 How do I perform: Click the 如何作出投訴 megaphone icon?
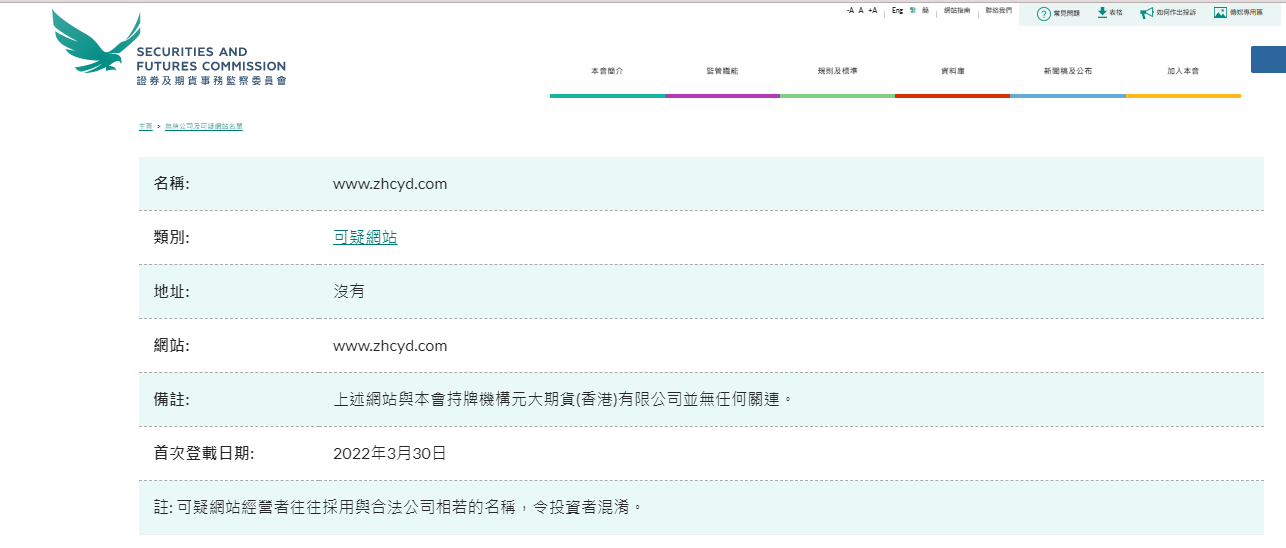1146,13
